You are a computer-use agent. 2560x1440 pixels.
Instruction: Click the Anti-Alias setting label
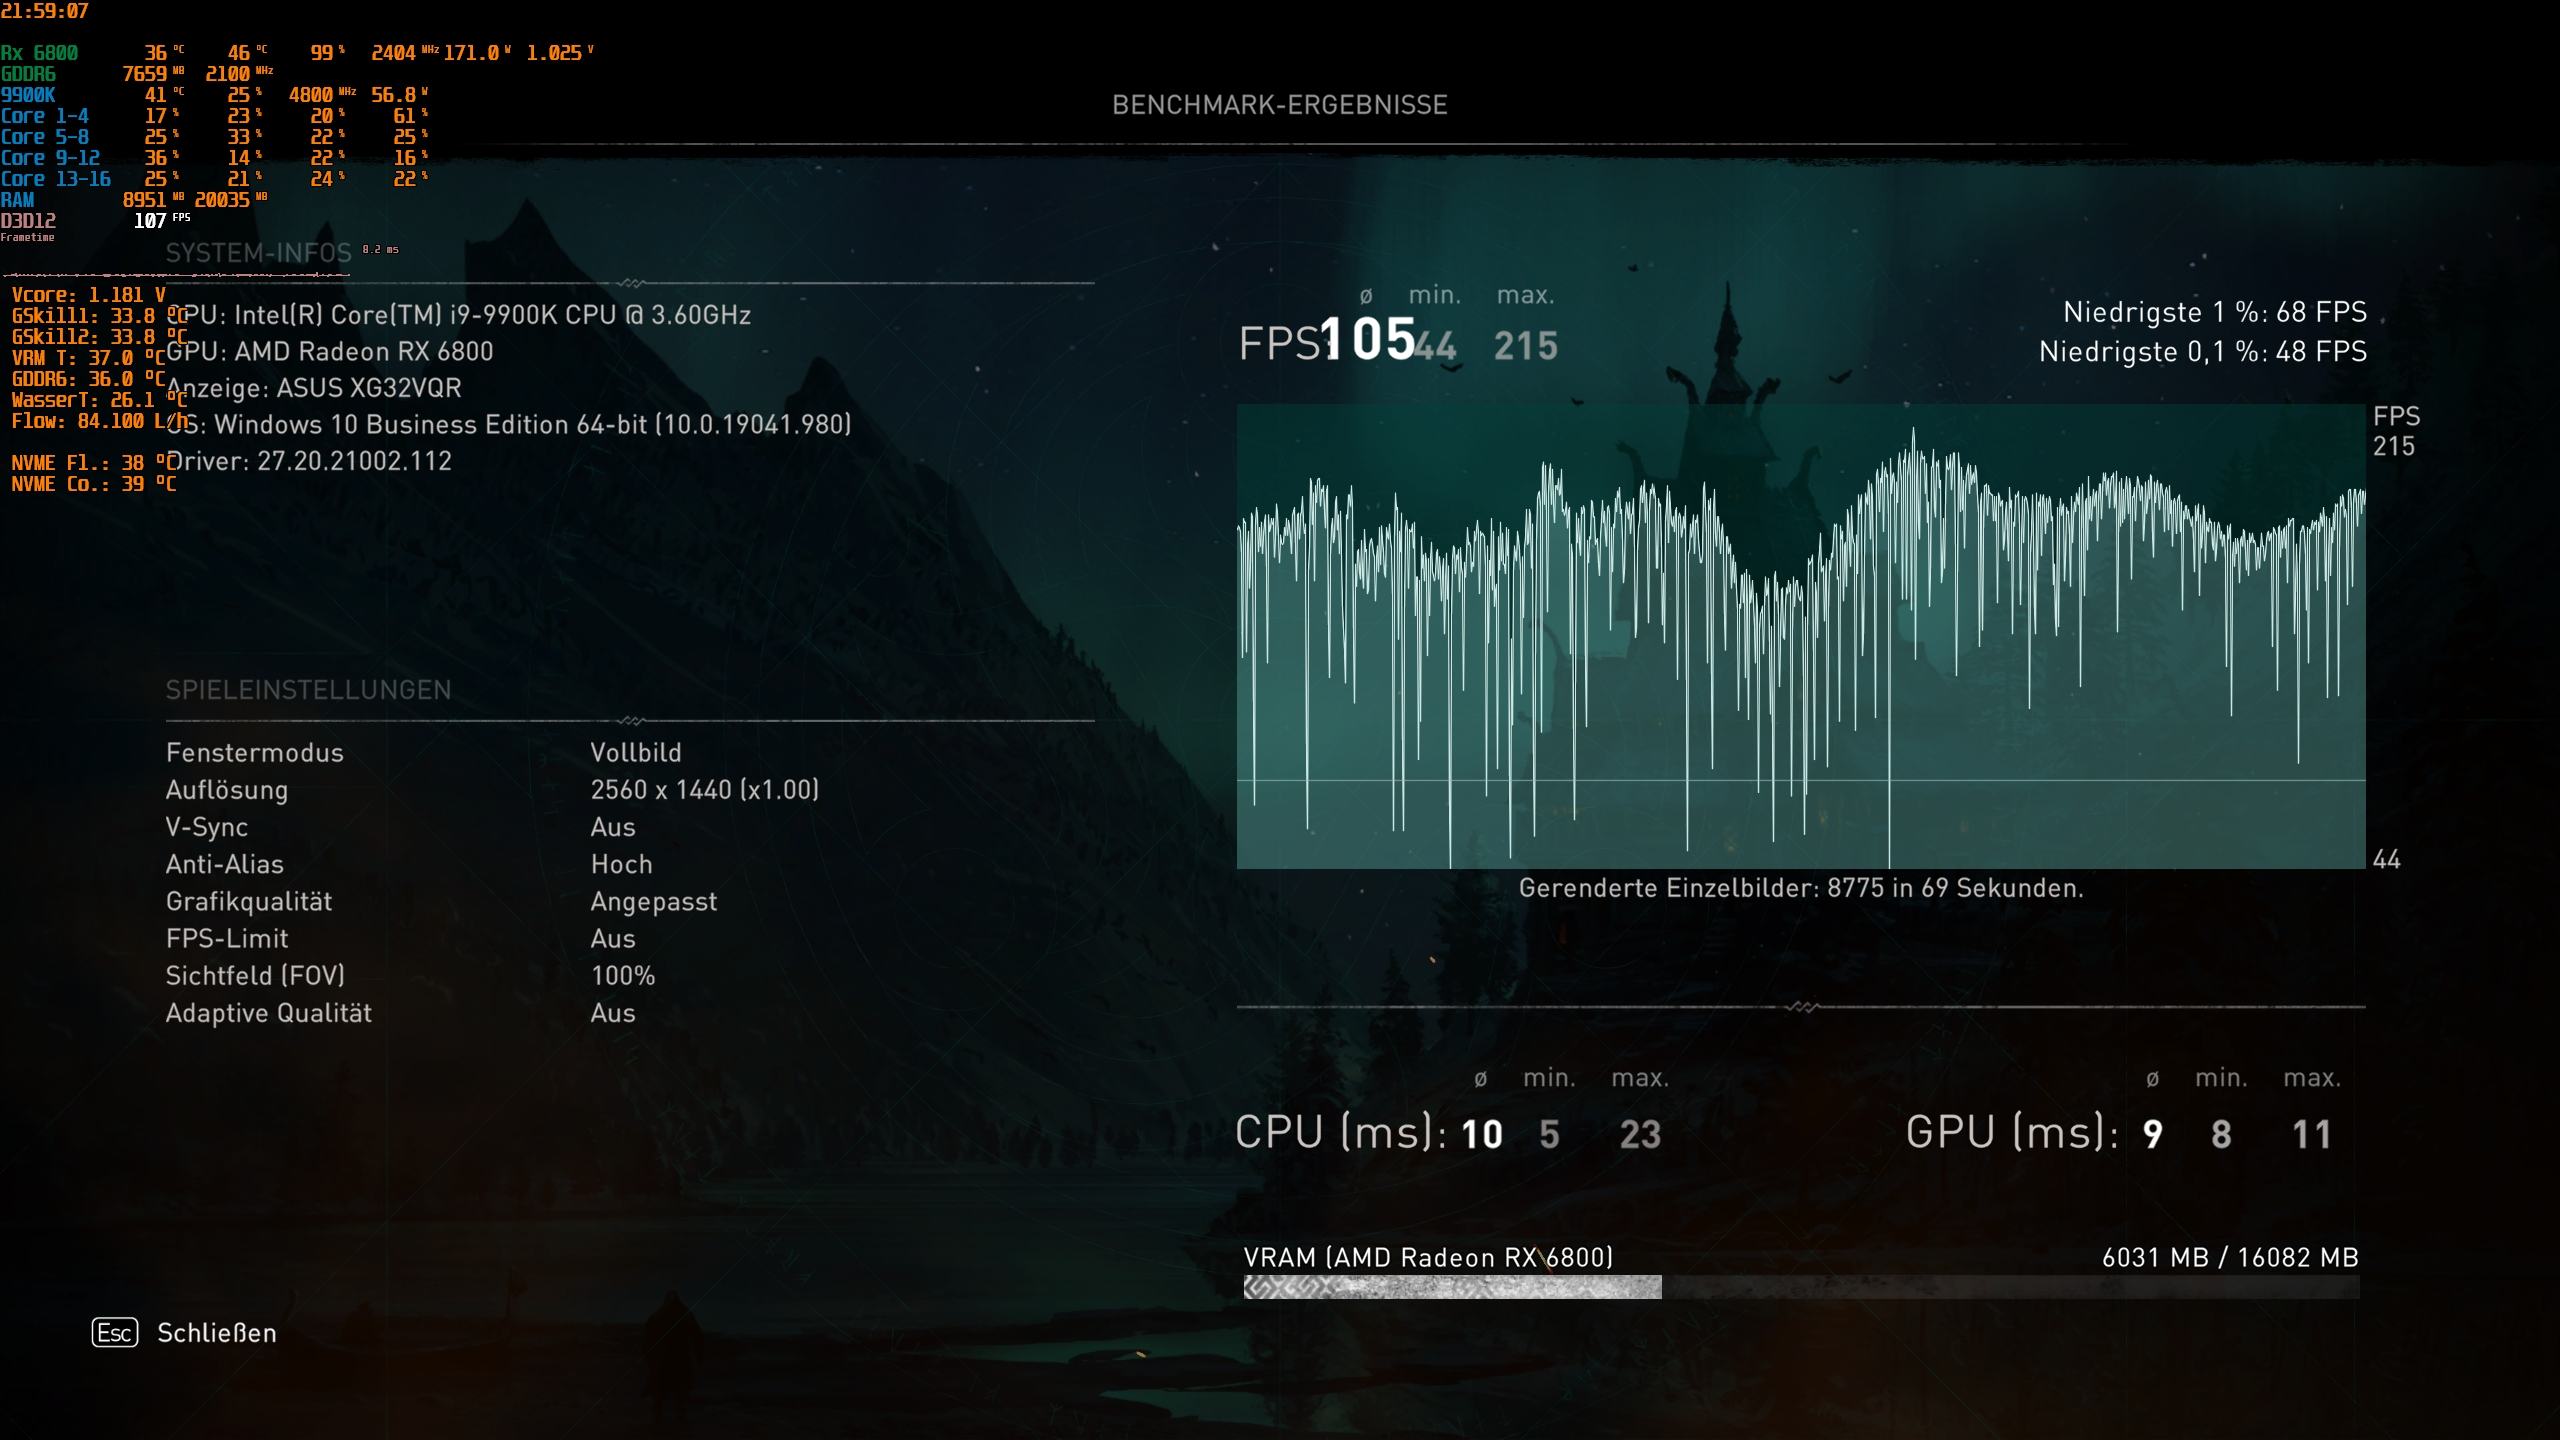click(225, 864)
